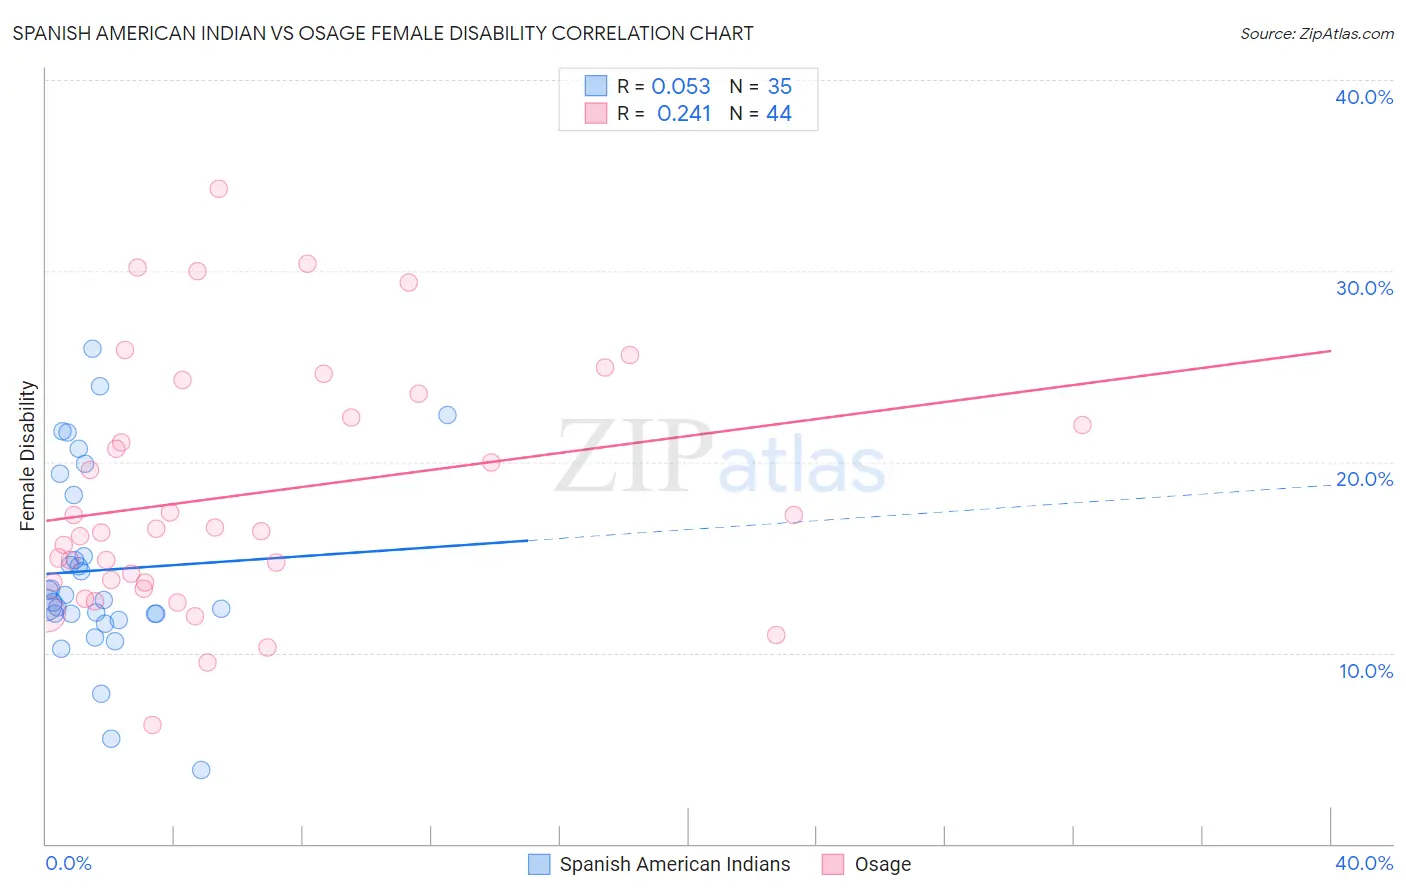Click the dashed blue extrapolation line

[928, 512]
